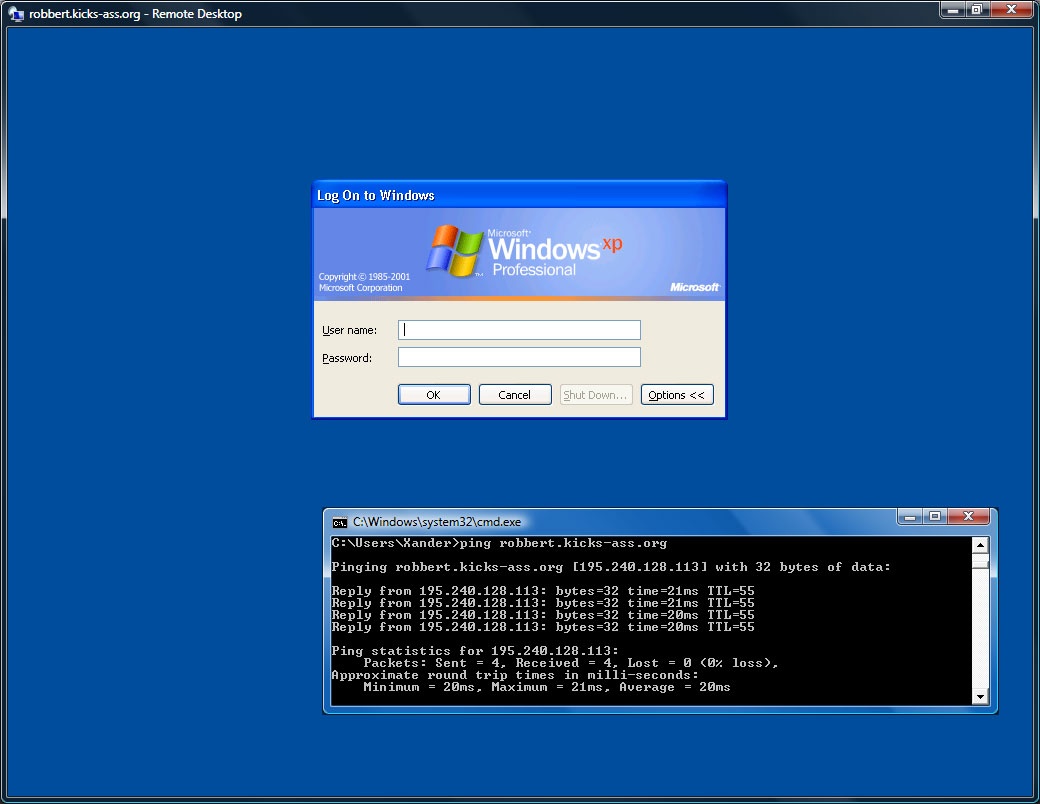Click 'Ping statistics for 195.240.128.113:' line
The height and width of the screenshot is (804, 1040).
click(475, 651)
